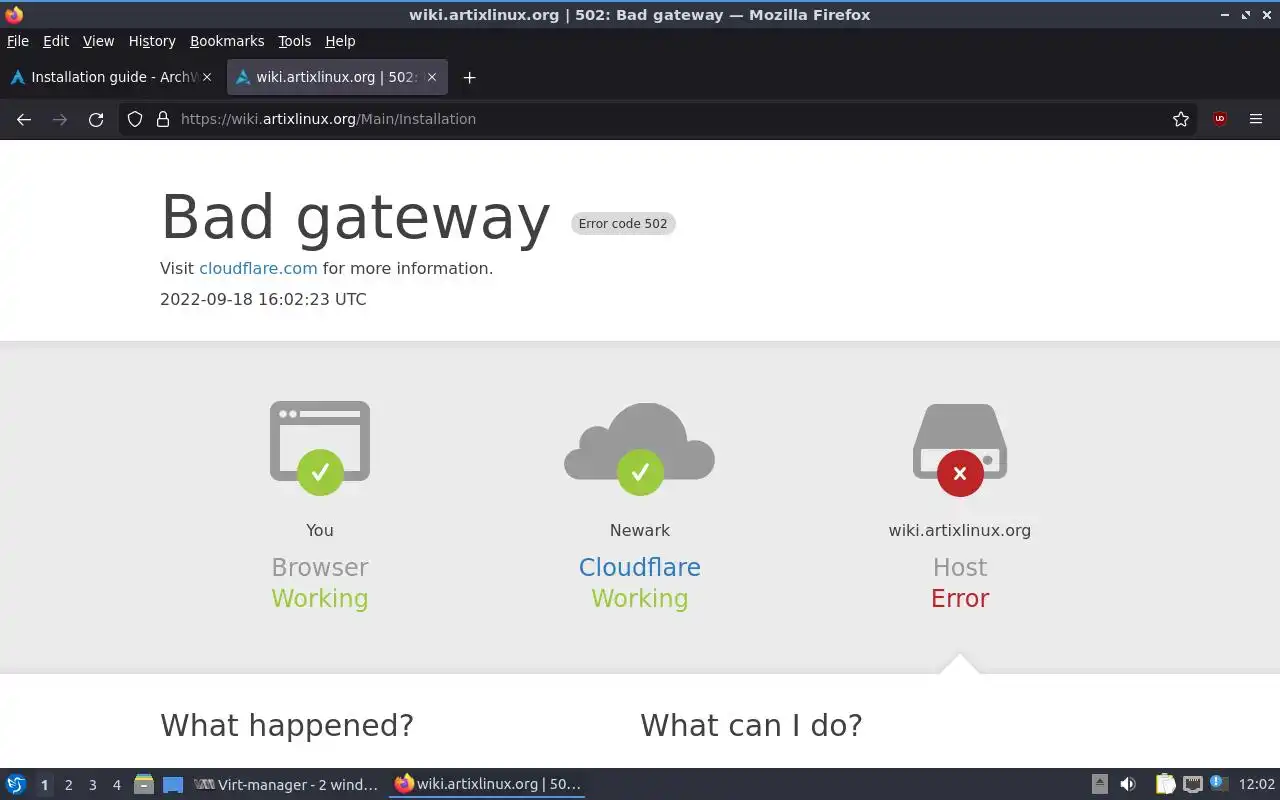
Task: Show site security padlock information
Action: (x=163, y=119)
